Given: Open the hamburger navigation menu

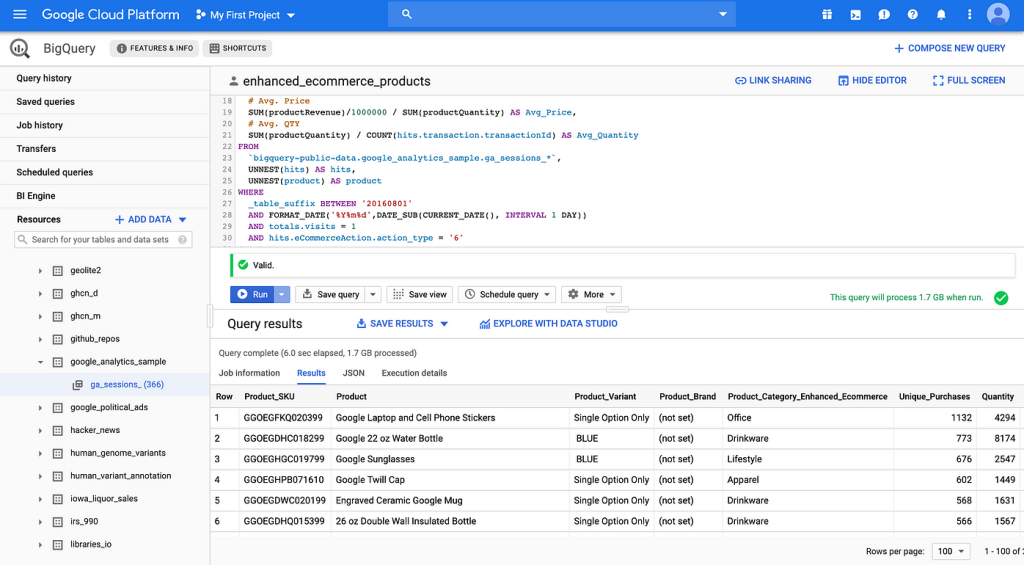Looking at the screenshot, I should [x=20, y=14].
